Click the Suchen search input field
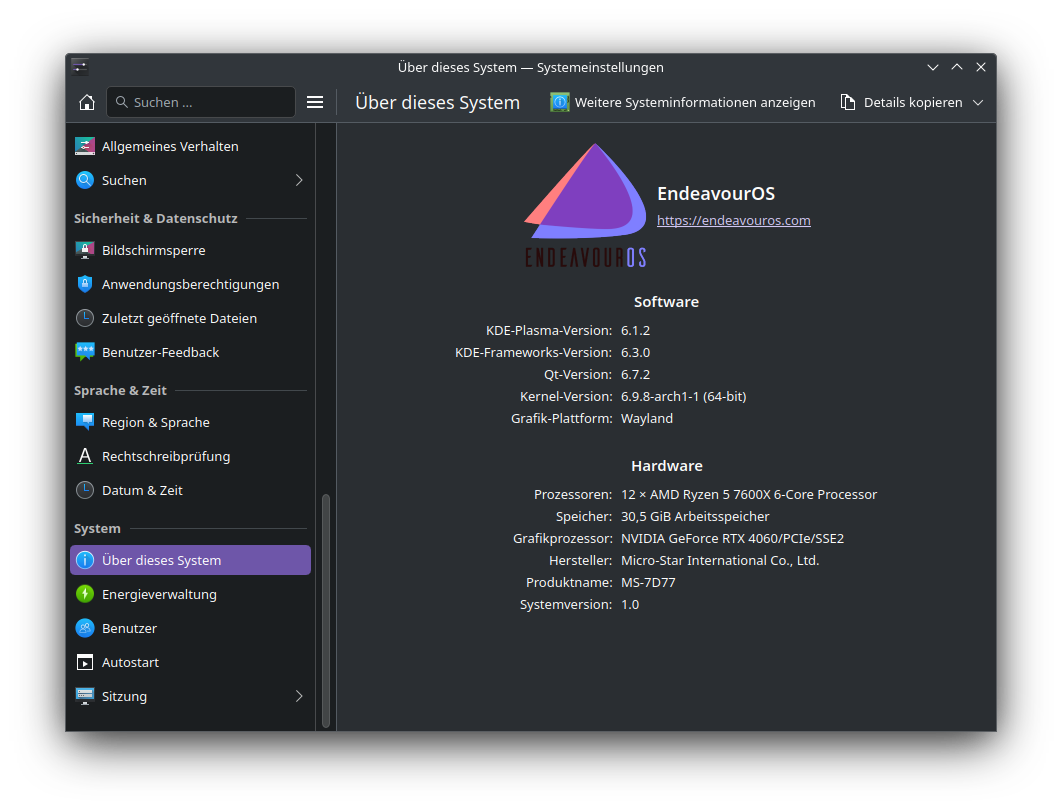The image size is (1063, 810). click(x=201, y=102)
